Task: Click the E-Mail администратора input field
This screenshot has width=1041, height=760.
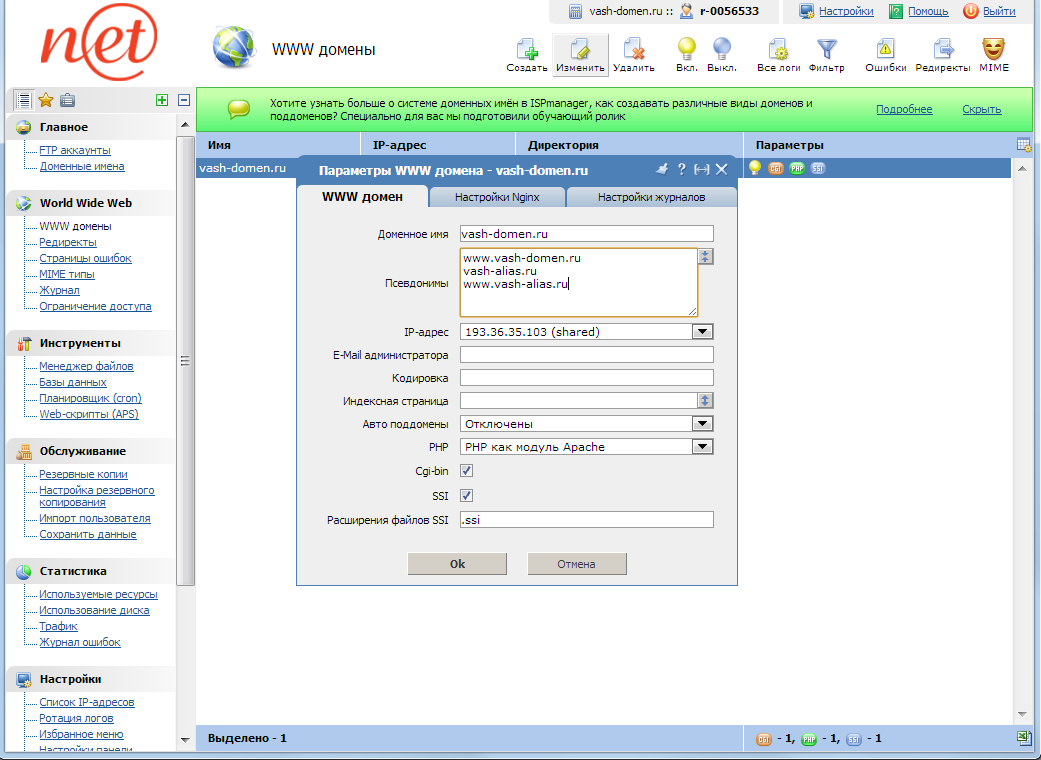Action: 586,355
